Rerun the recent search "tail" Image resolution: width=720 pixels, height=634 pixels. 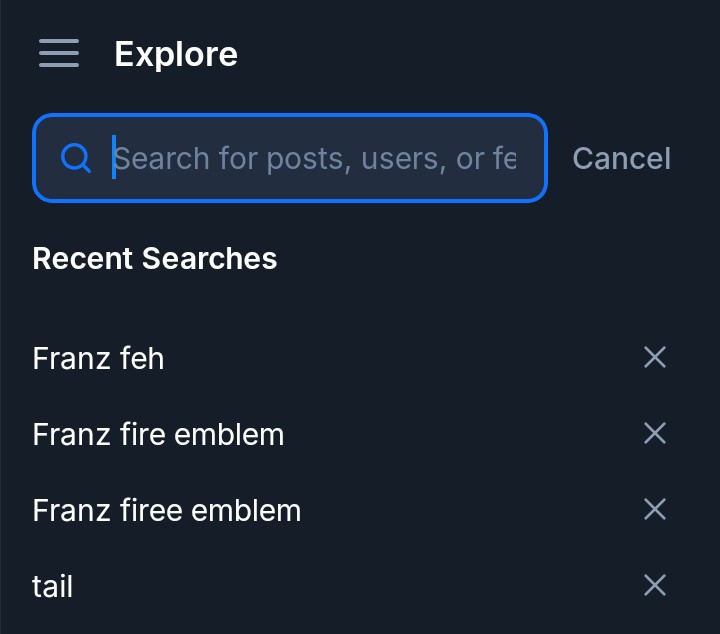click(x=52, y=586)
